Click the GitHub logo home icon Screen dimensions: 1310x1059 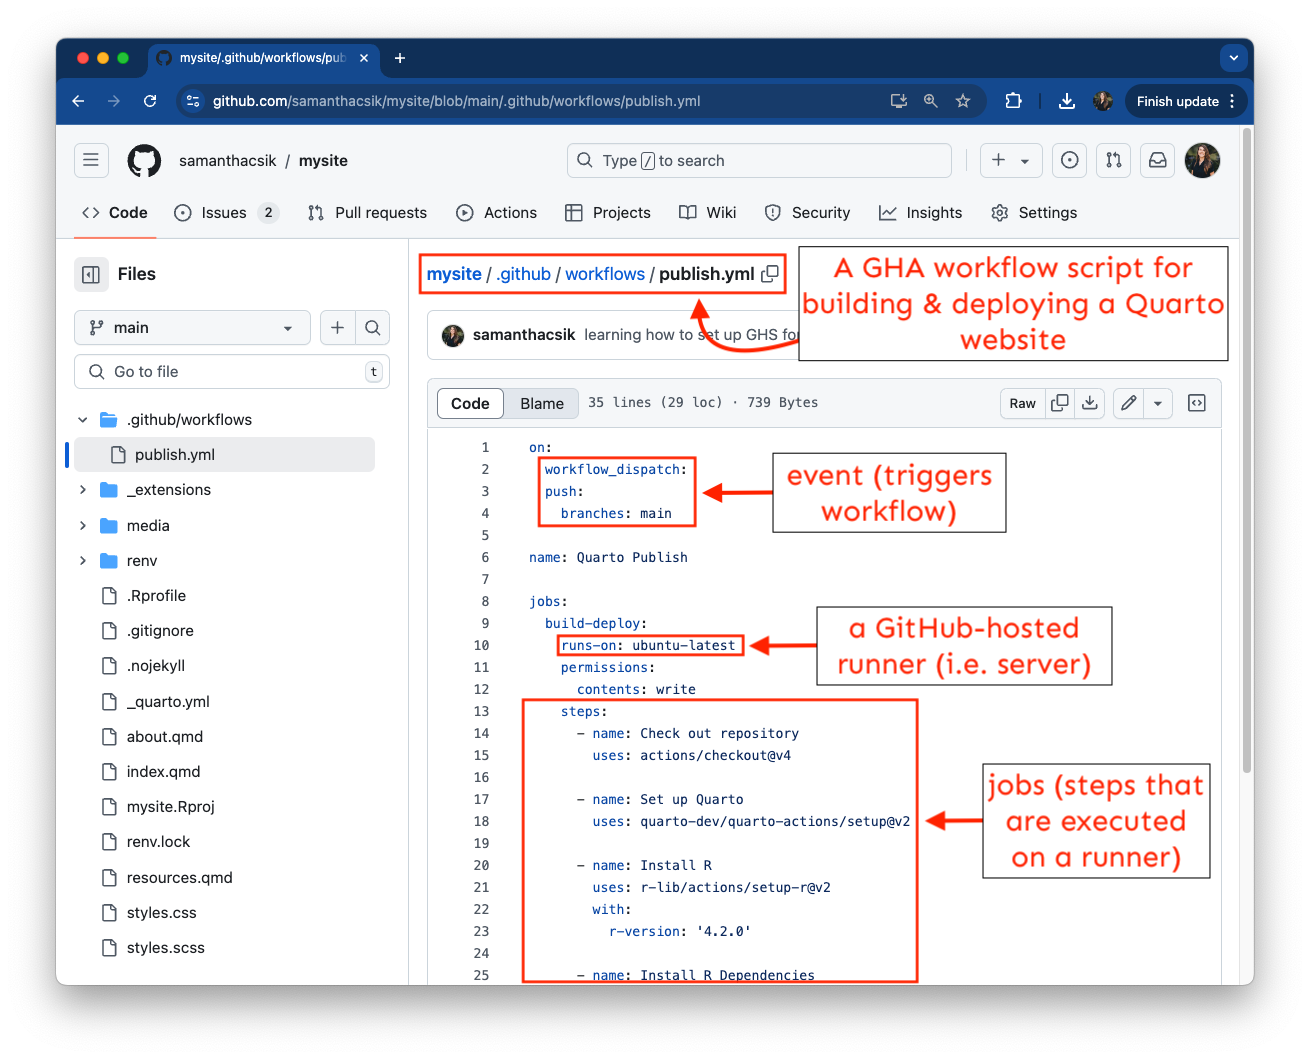(x=144, y=161)
